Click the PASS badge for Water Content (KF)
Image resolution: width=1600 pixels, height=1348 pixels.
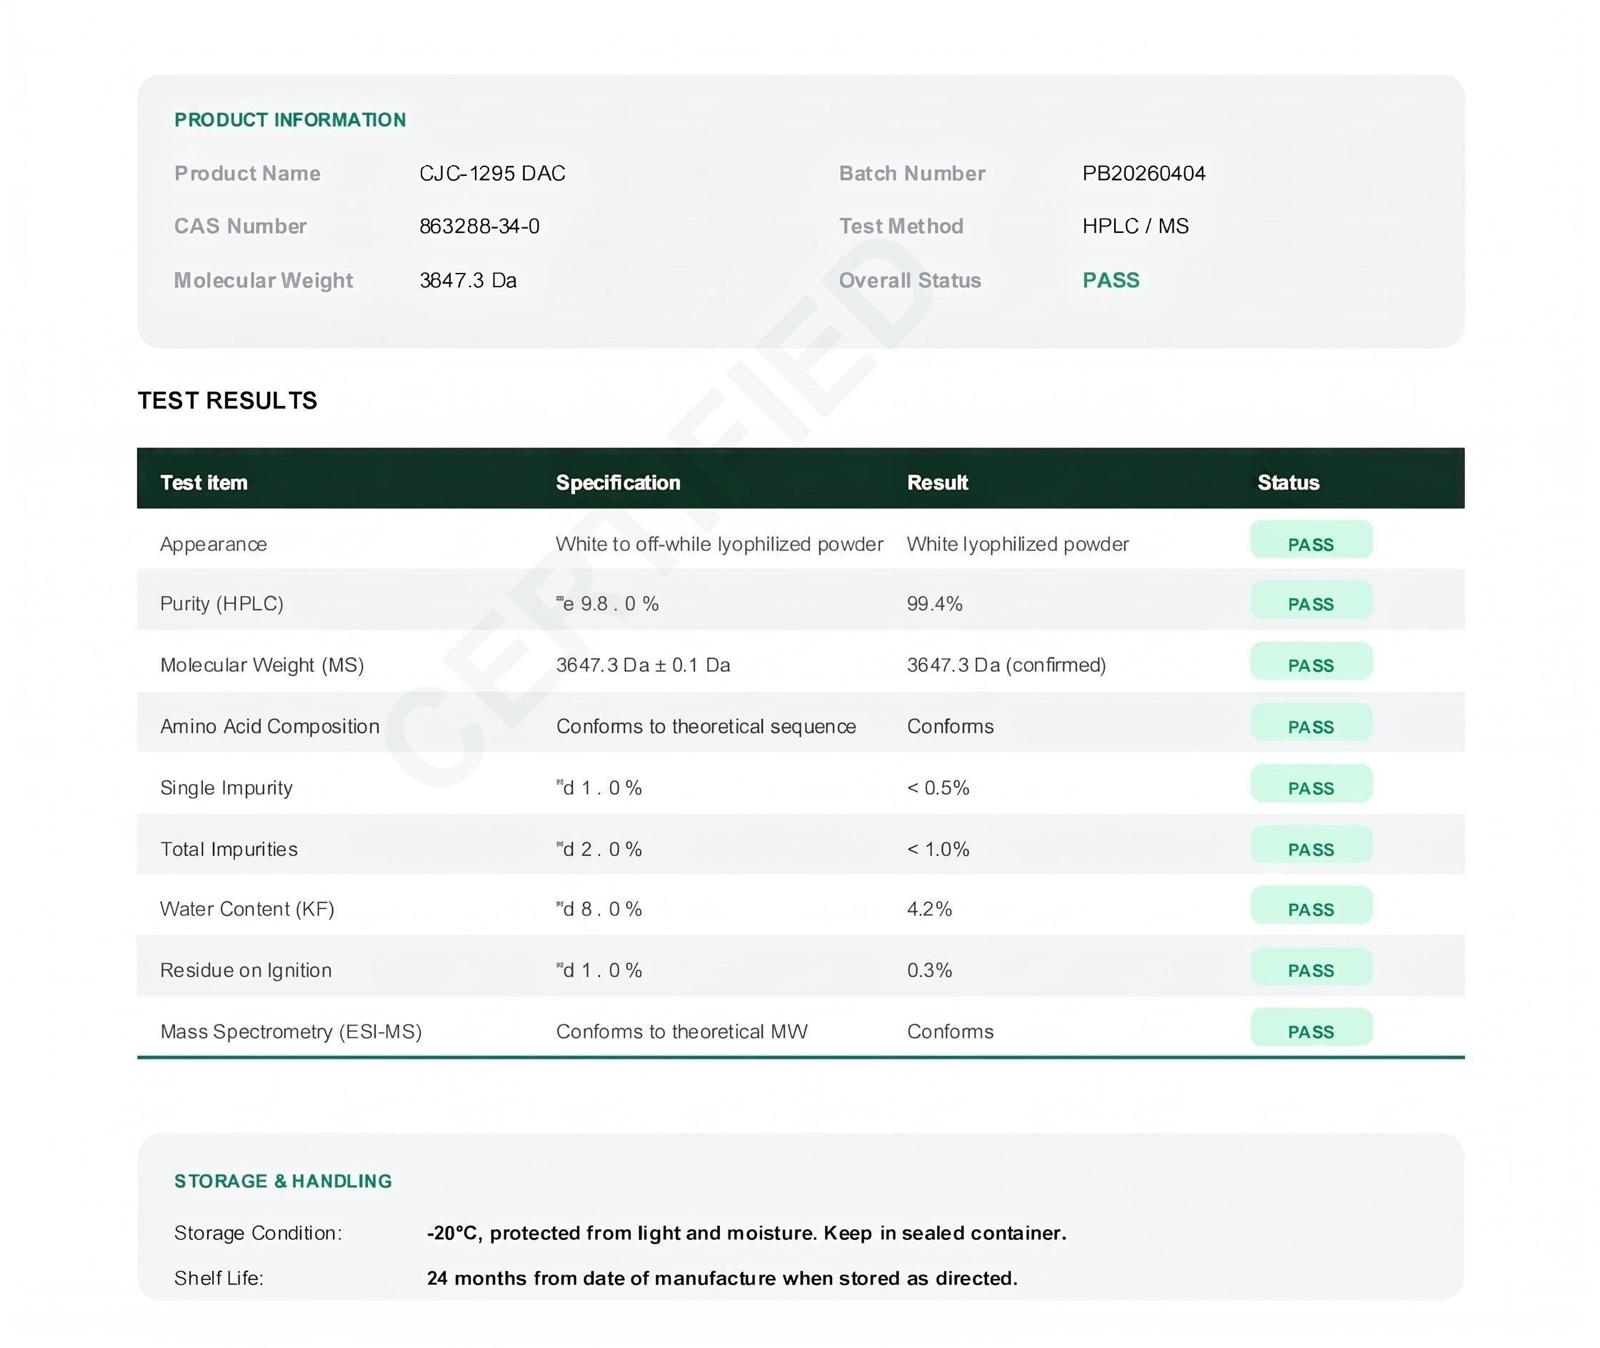pos(1311,906)
